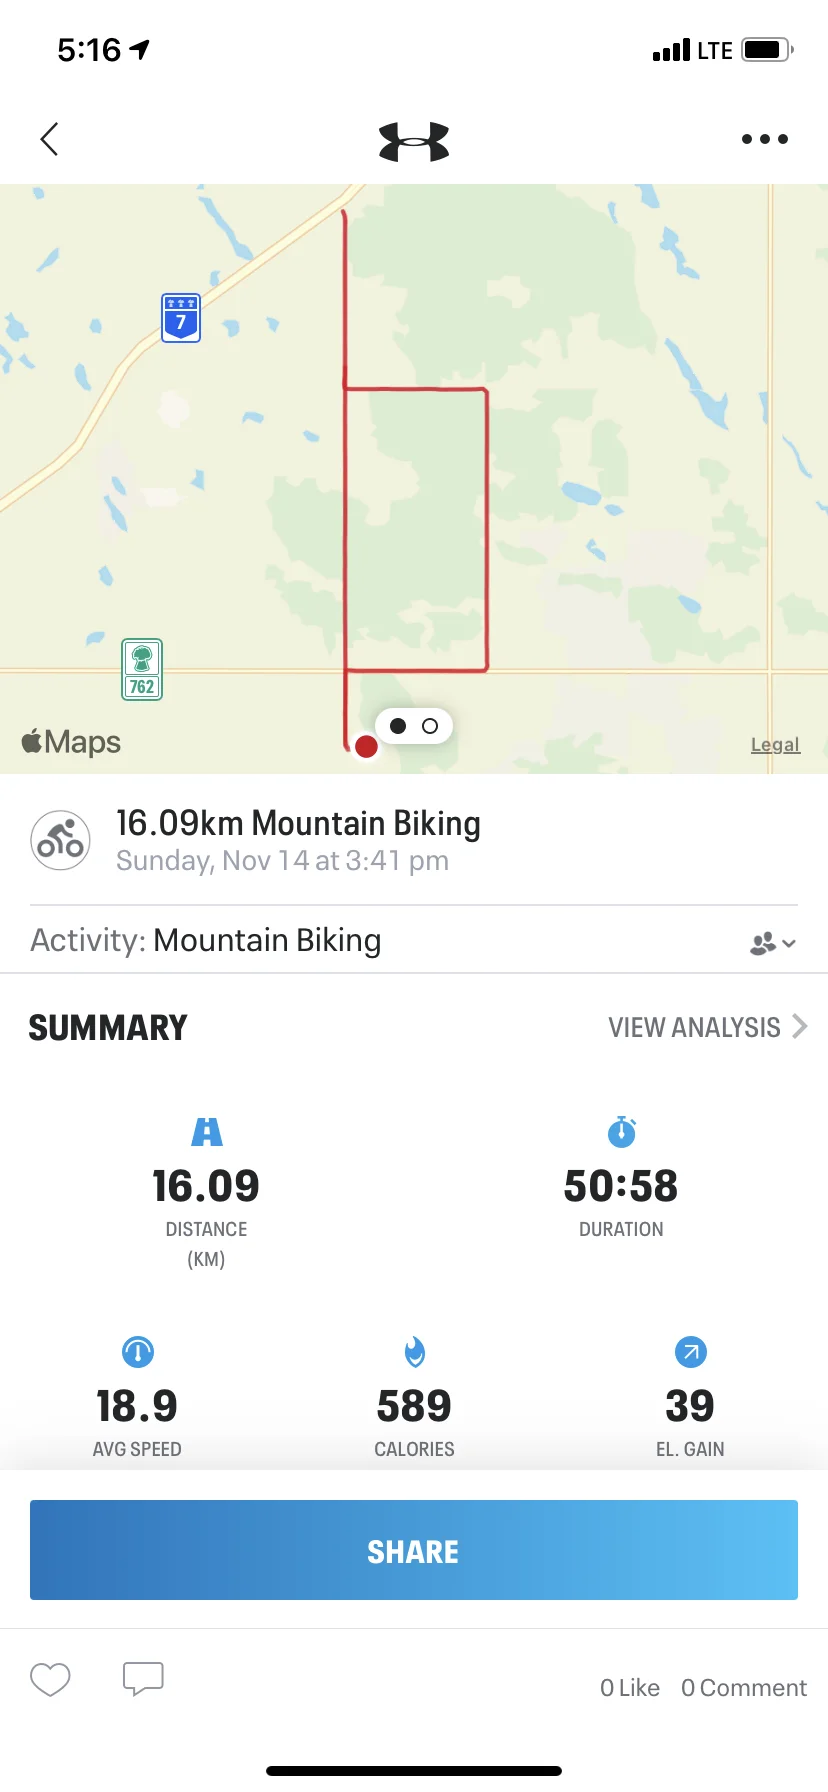The width and height of the screenshot is (828, 1792).
Task: Select the first map page dot
Action: 398,726
